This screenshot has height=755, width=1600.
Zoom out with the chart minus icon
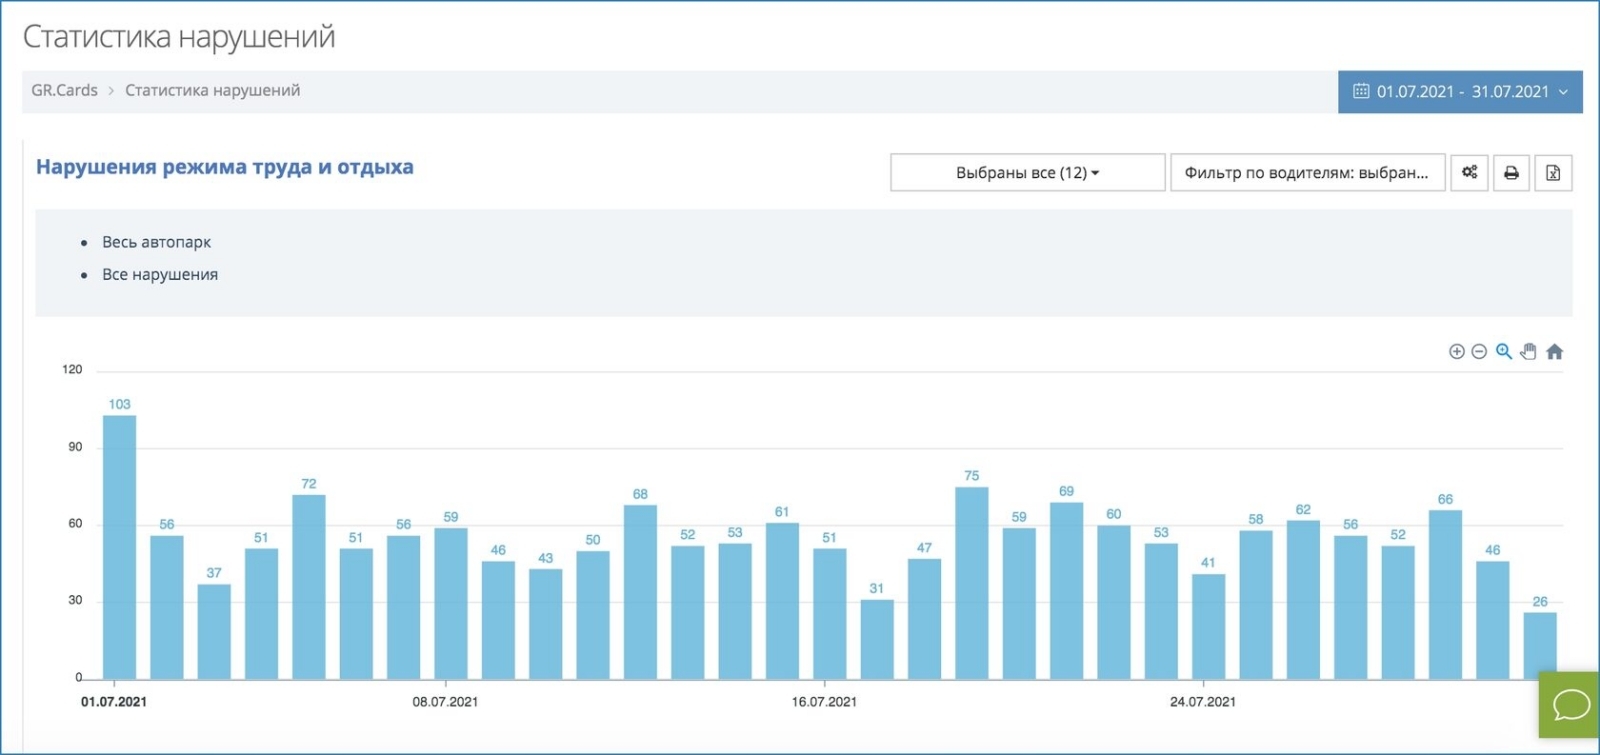pos(1479,351)
